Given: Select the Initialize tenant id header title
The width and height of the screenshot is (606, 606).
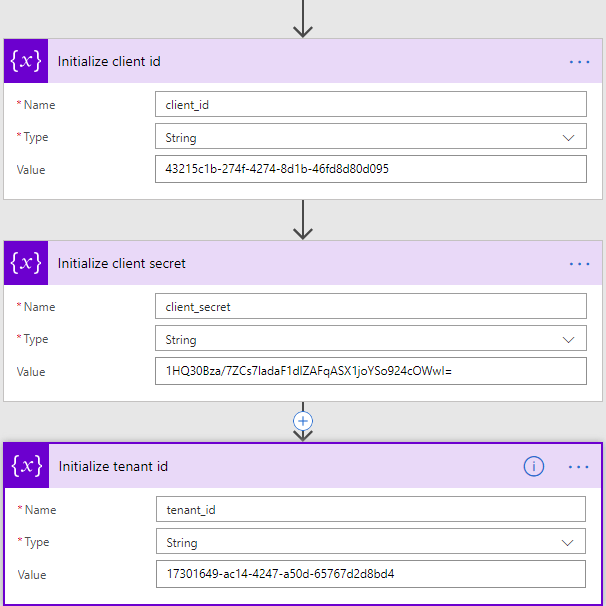Looking at the screenshot, I should click(113, 466).
